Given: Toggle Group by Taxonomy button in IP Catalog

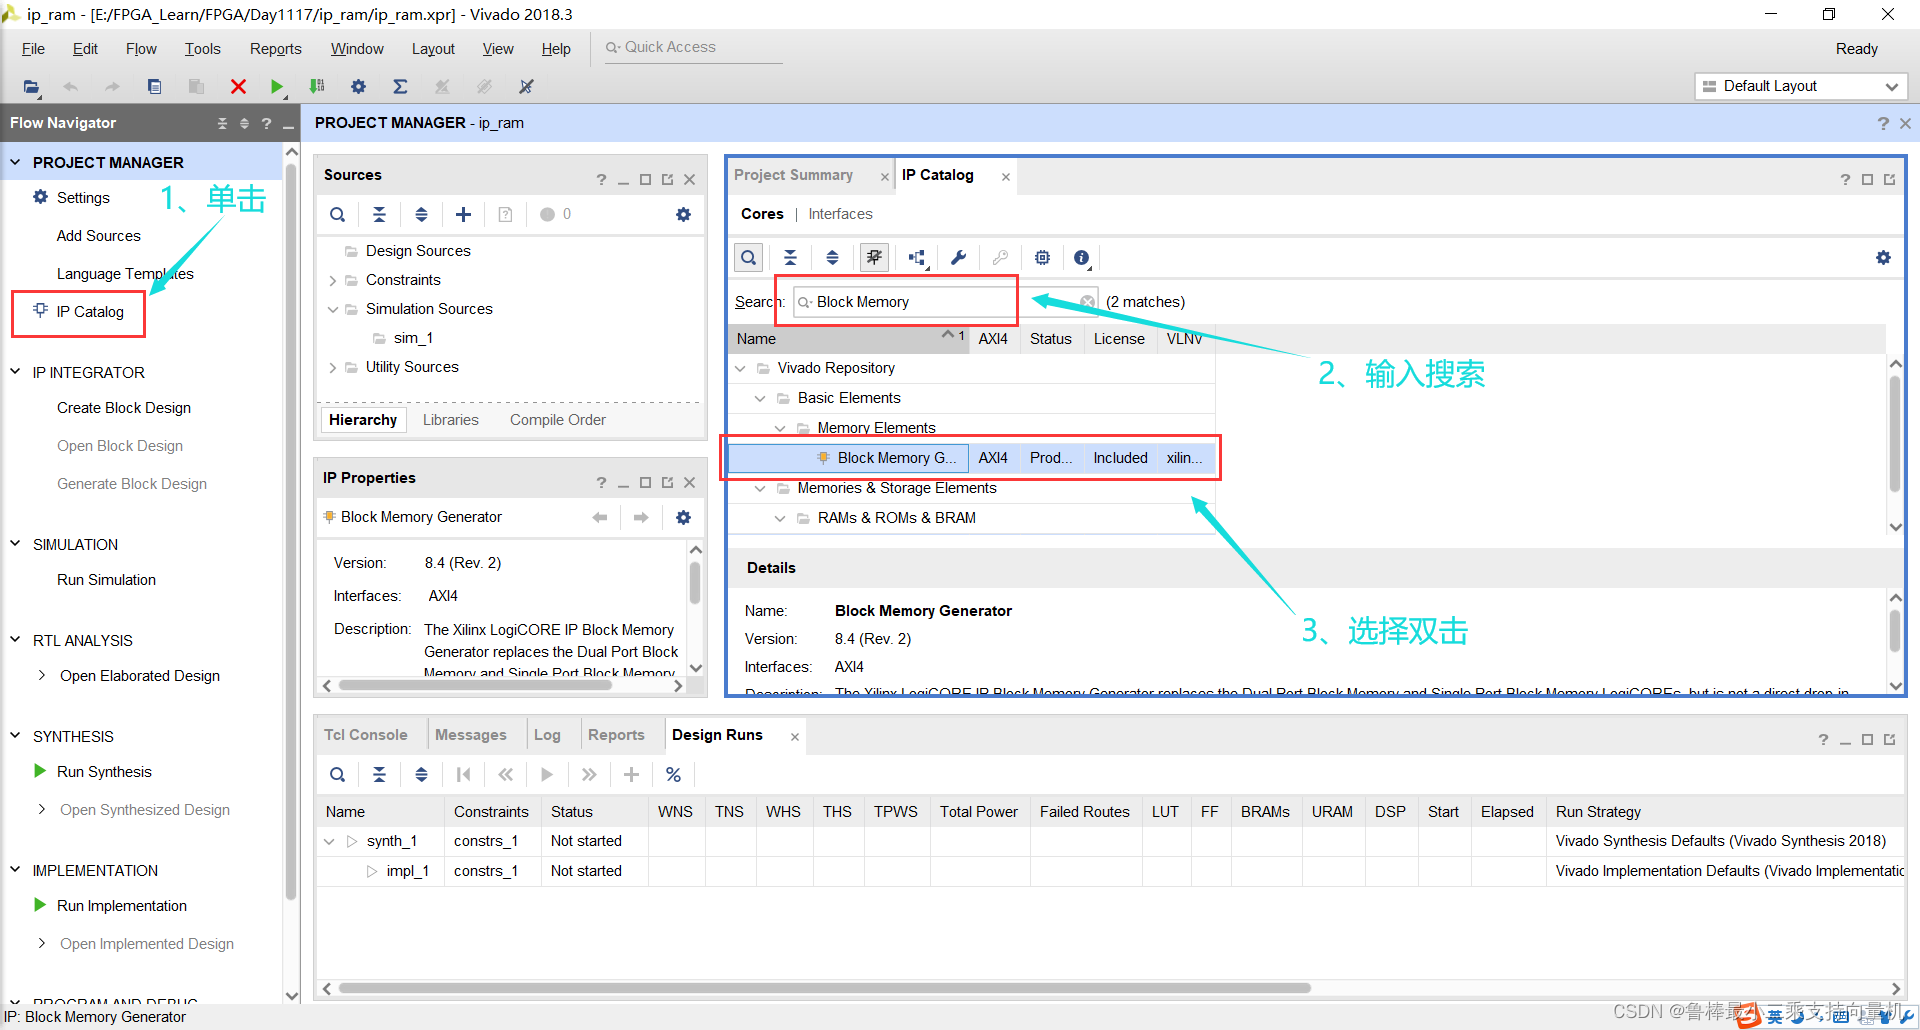Looking at the screenshot, I should pos(874,258).
